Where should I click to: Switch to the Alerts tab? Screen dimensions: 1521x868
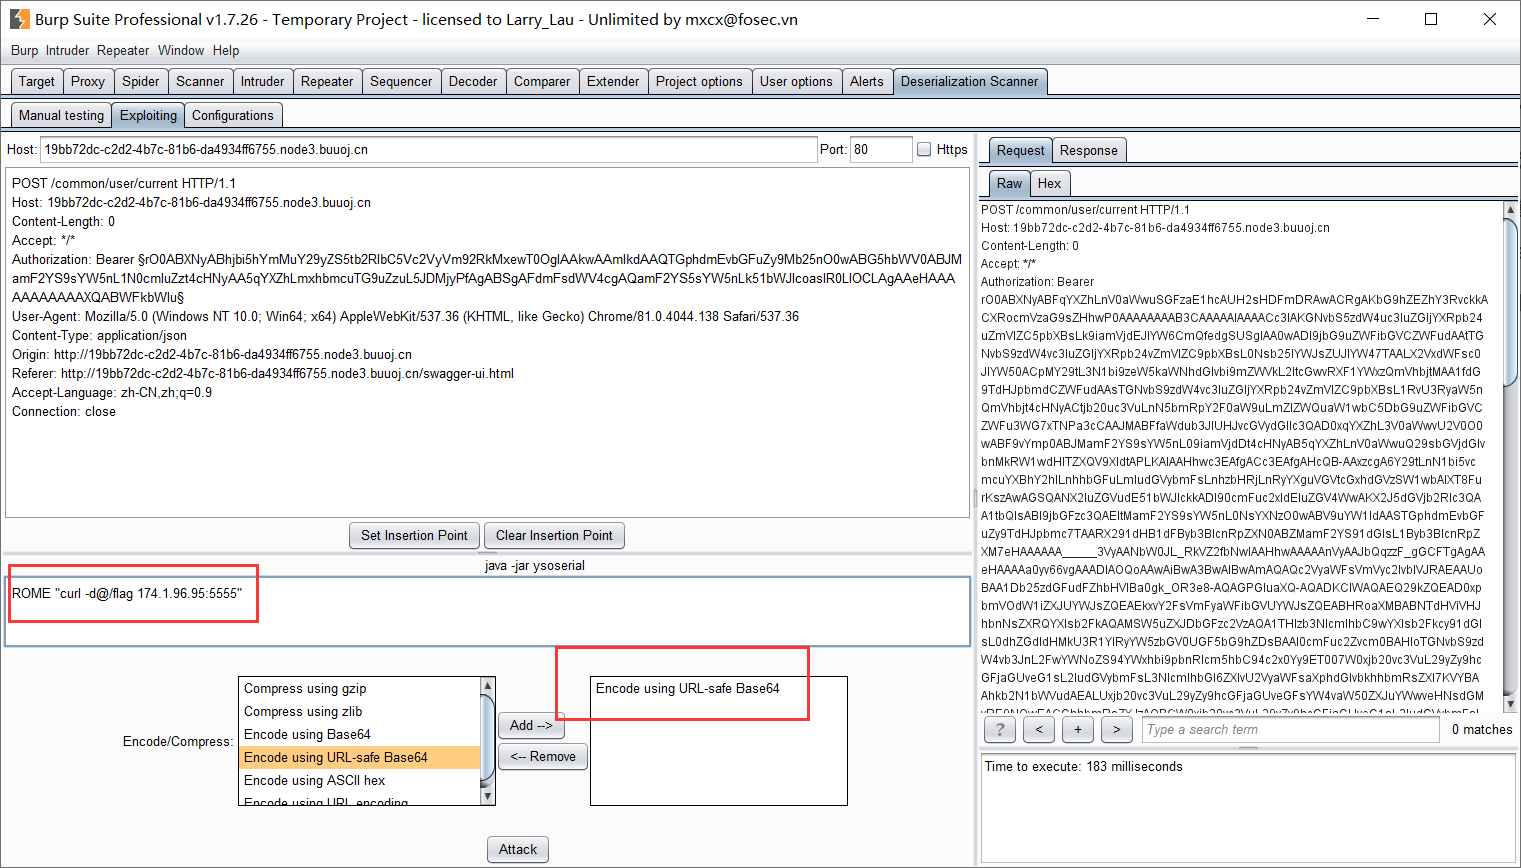point(867,81)
